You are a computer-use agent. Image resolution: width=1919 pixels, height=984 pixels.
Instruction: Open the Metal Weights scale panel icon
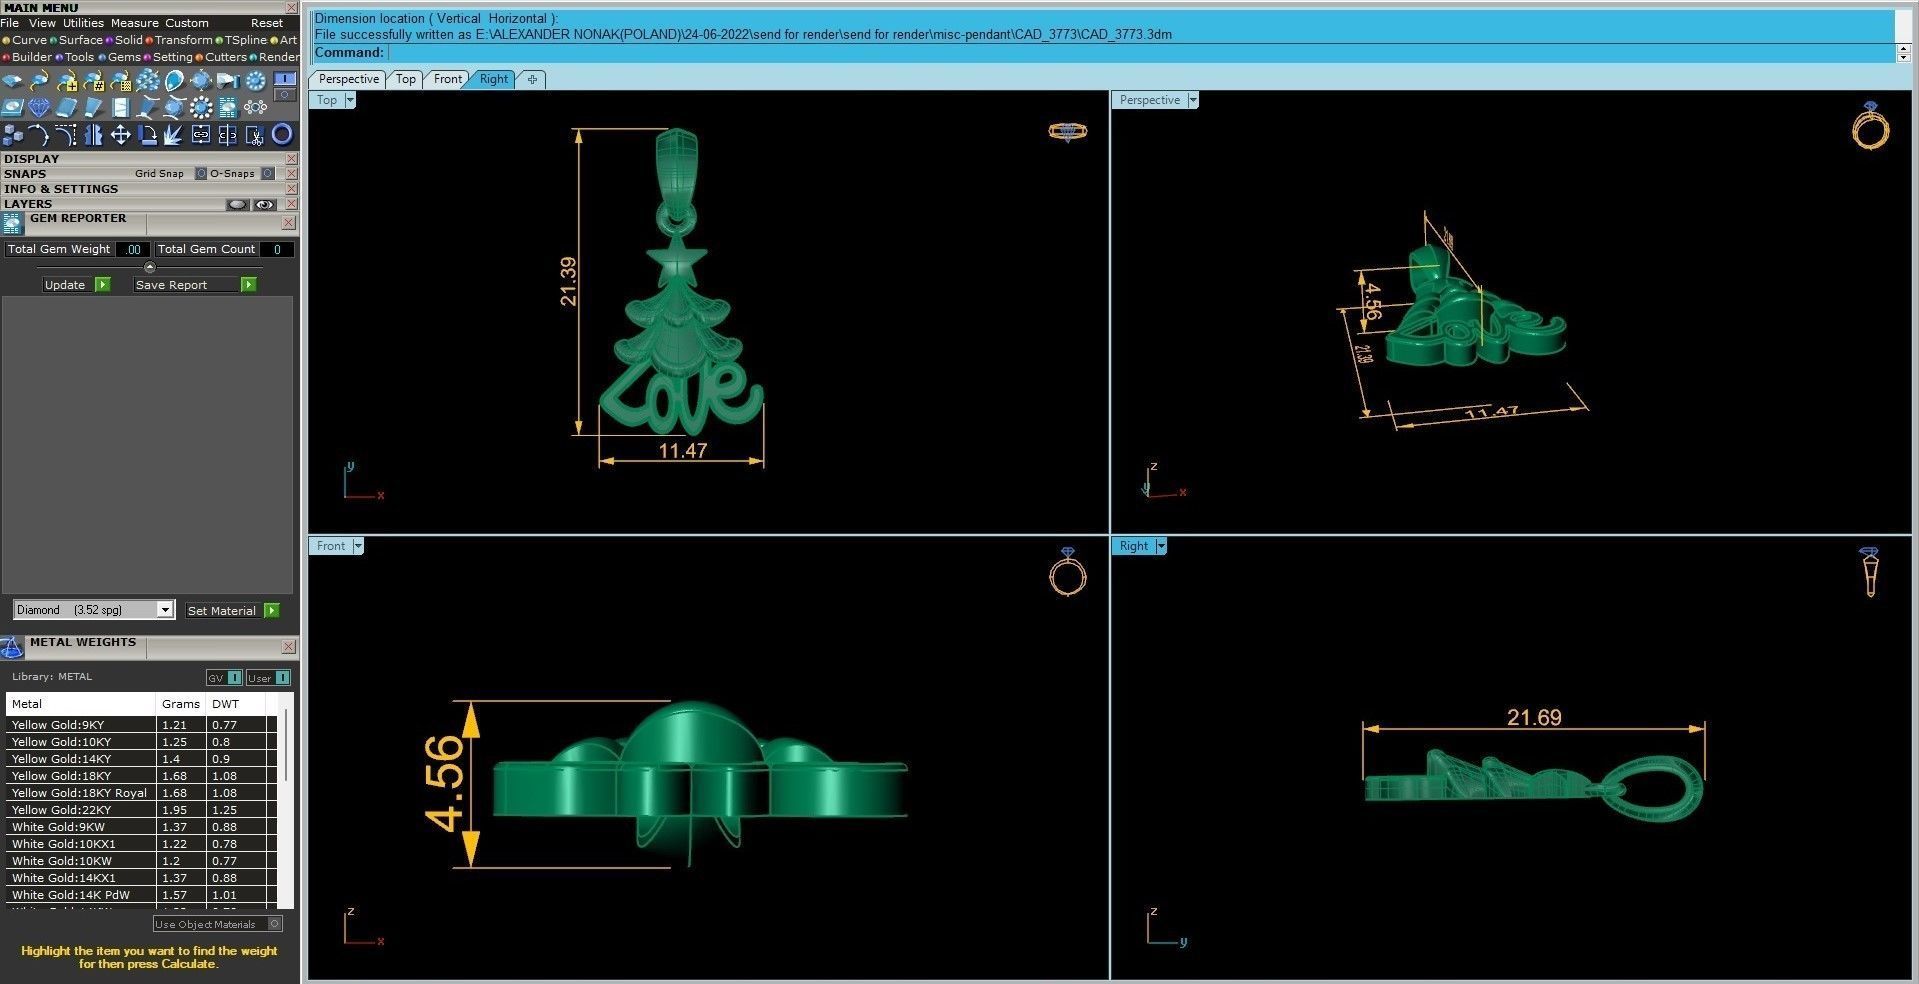[x=12, y=647]
